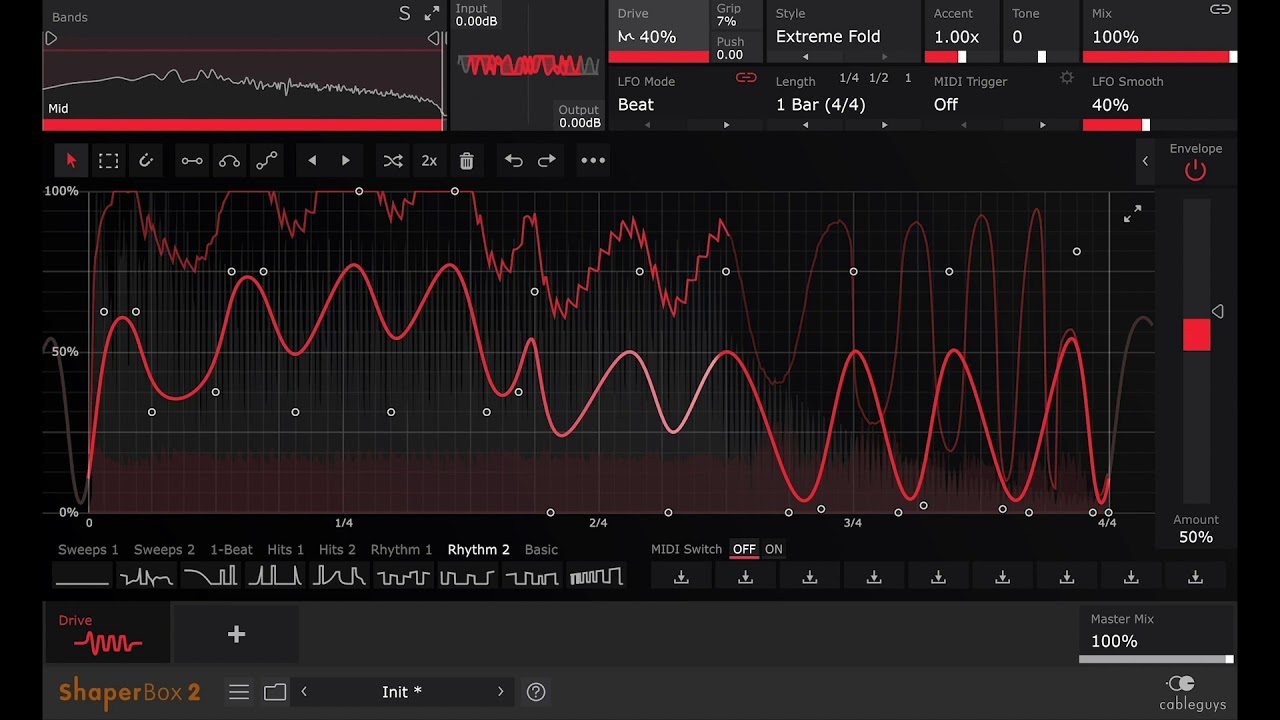Click the Envelope Amount red fader
1280x720 pixels.
[1196, 335]
